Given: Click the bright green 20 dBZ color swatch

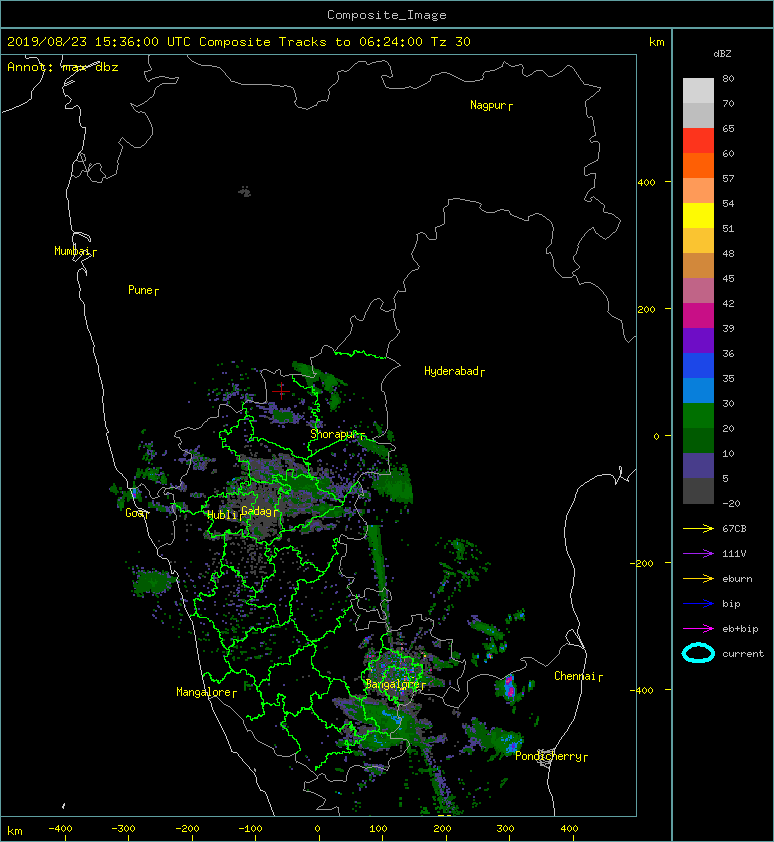Looking at the screenshot, I should (x=698, y=415).
